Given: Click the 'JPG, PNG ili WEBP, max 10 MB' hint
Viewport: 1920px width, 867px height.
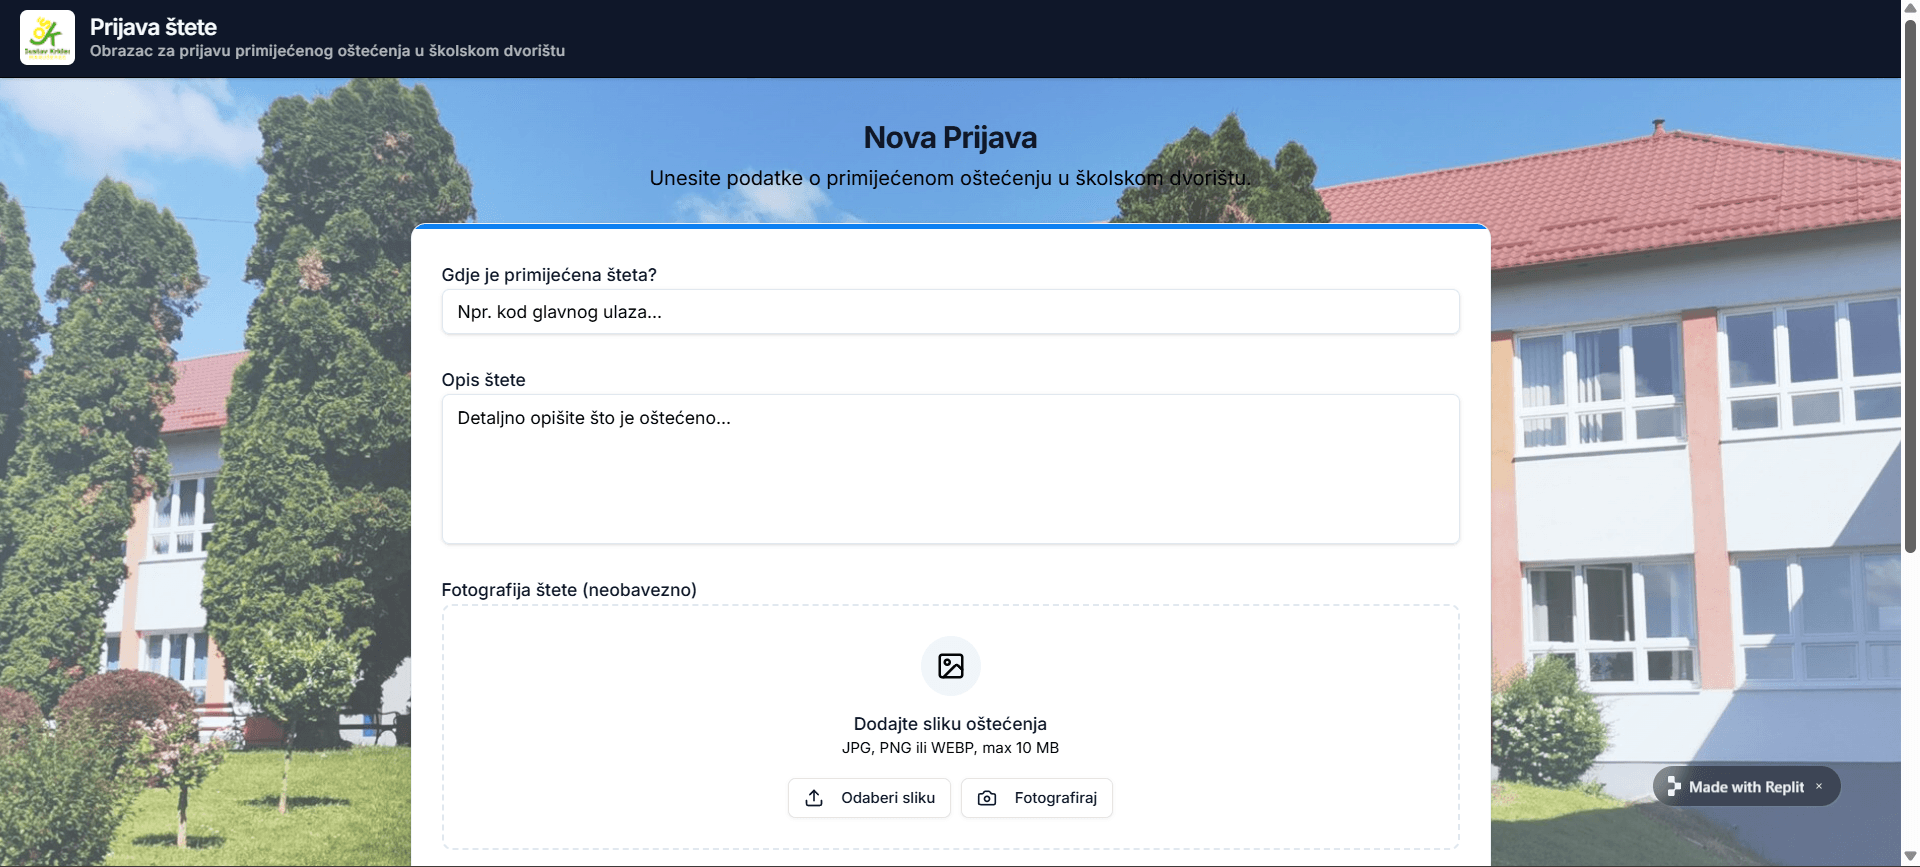Looking at the screenshot, I should point(950,748).
